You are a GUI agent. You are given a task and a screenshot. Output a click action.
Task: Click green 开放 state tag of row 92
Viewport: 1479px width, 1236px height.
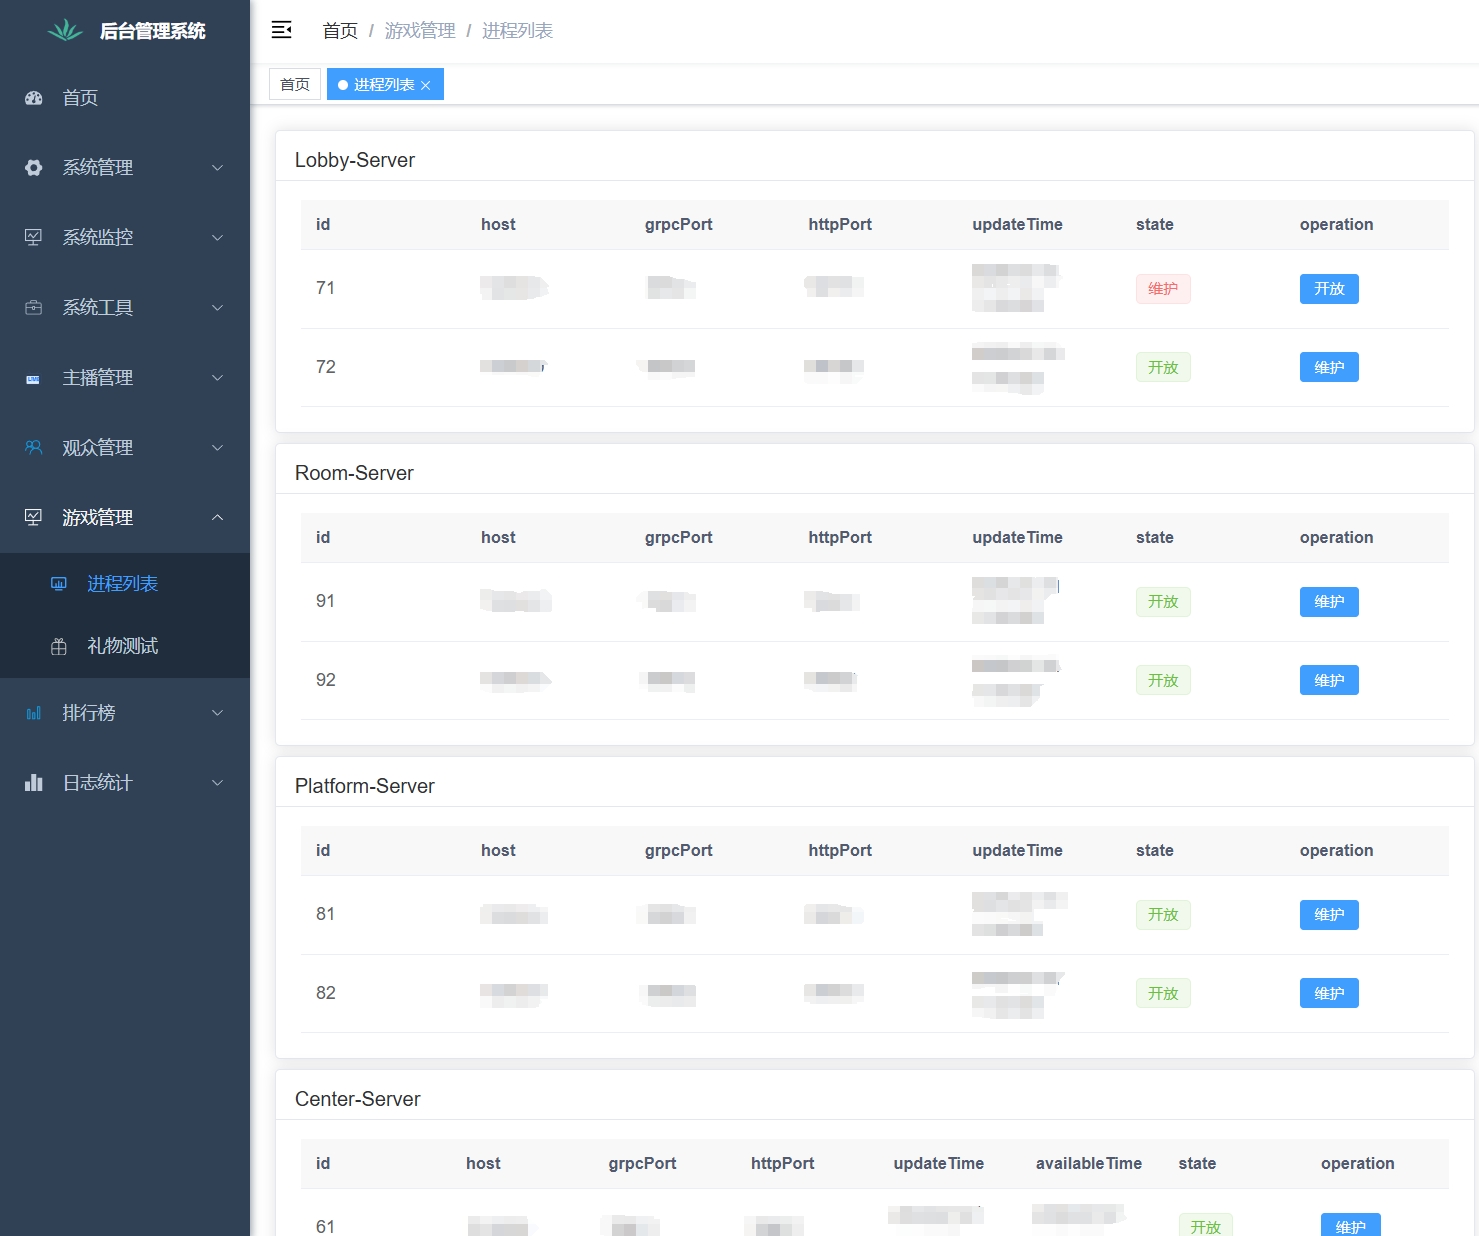(x=1163, y=681)
